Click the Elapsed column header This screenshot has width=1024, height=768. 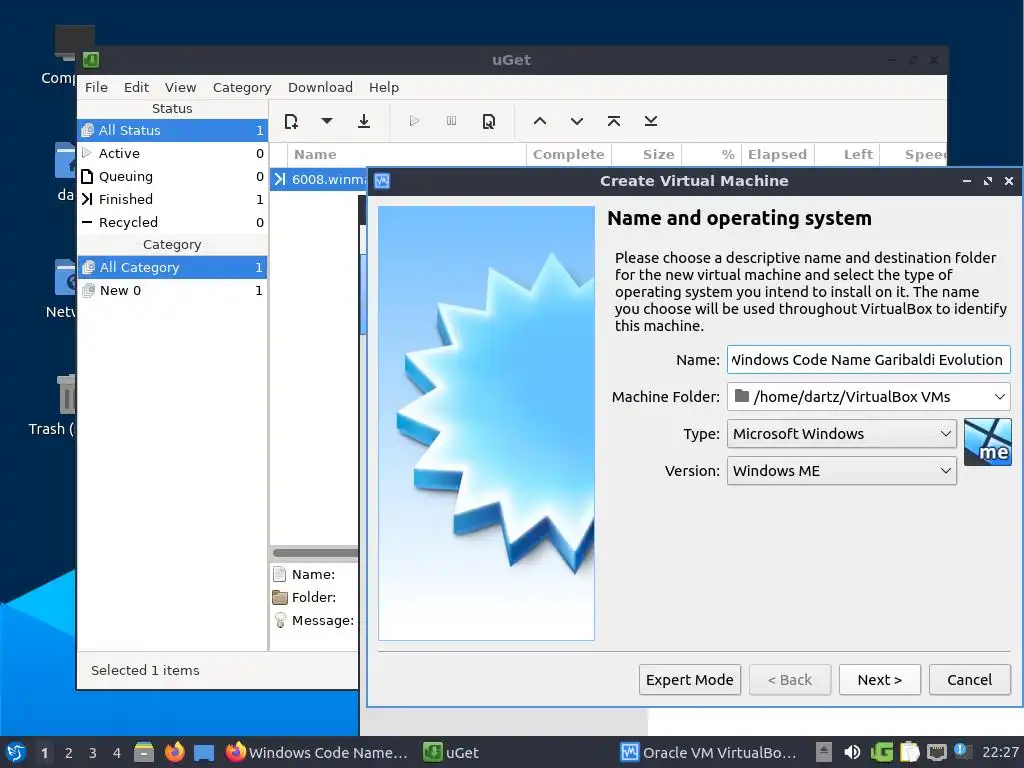click(x=777, y=154)
